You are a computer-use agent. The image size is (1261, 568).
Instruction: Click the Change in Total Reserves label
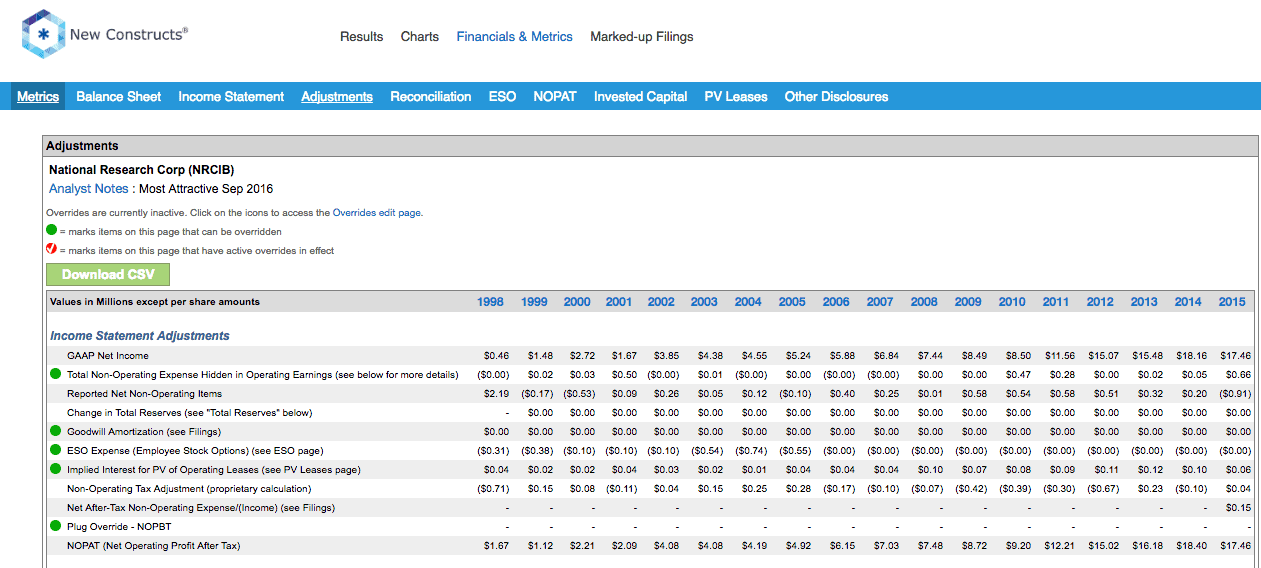[x=190, y=413]
